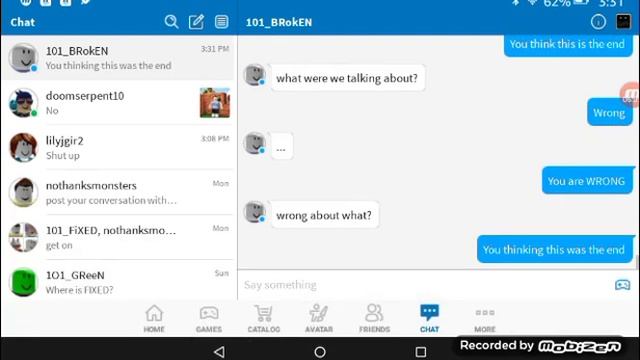Tap avatar beside the '...' message

(x=255, y=143)
